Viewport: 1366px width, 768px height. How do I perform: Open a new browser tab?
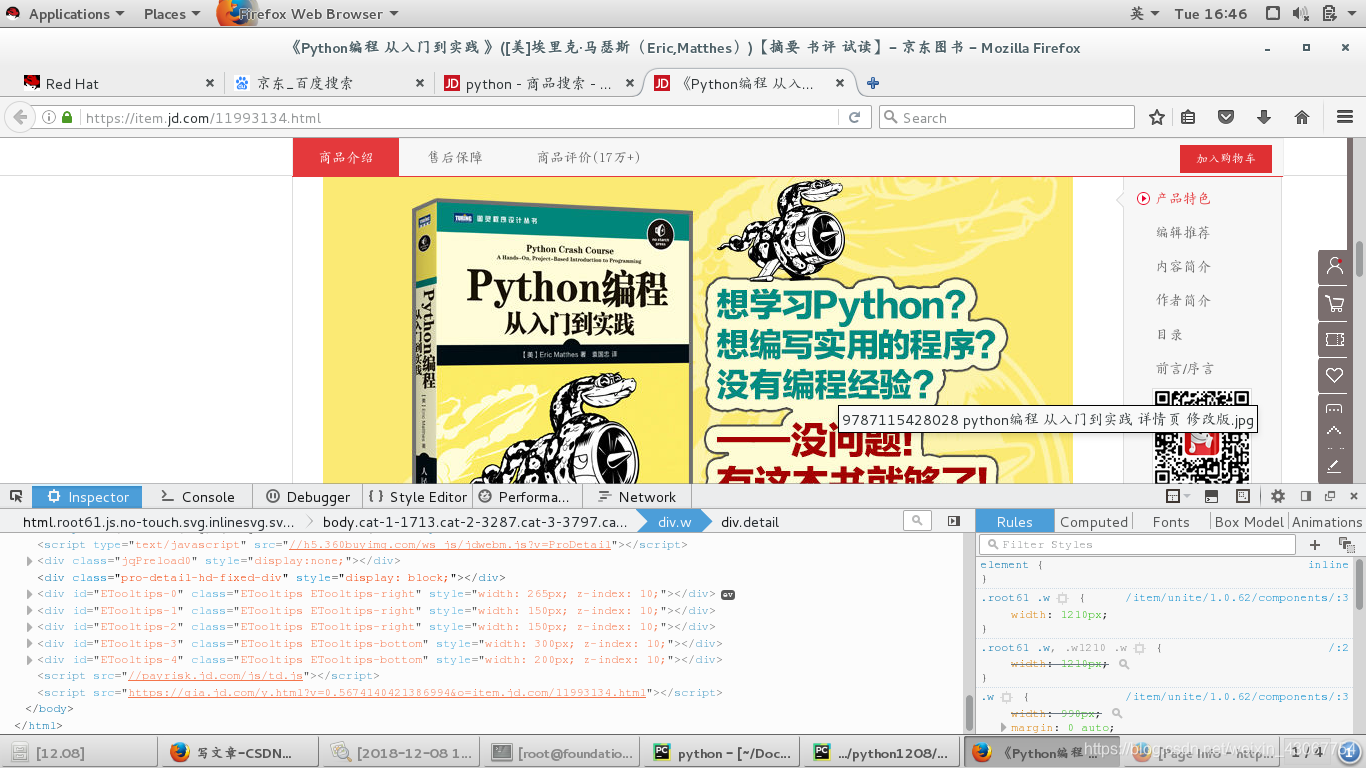pos(873,83)
